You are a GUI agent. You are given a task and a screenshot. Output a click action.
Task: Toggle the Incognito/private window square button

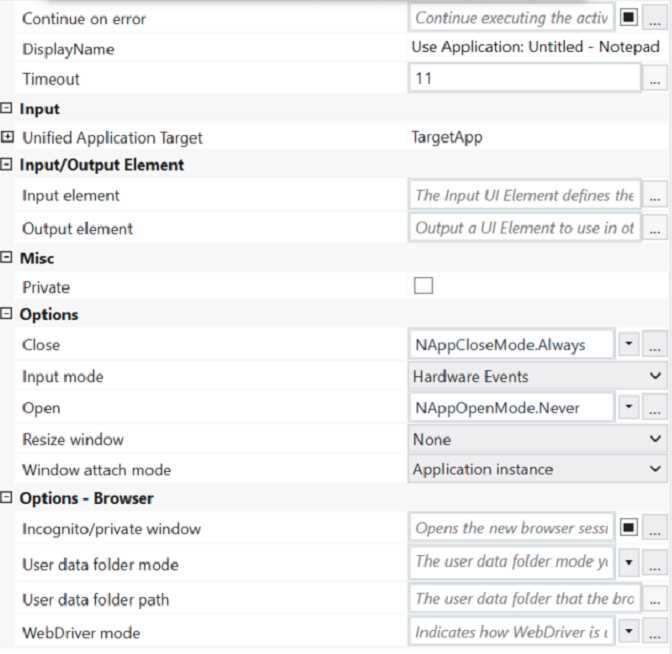(x=629, y=528)
